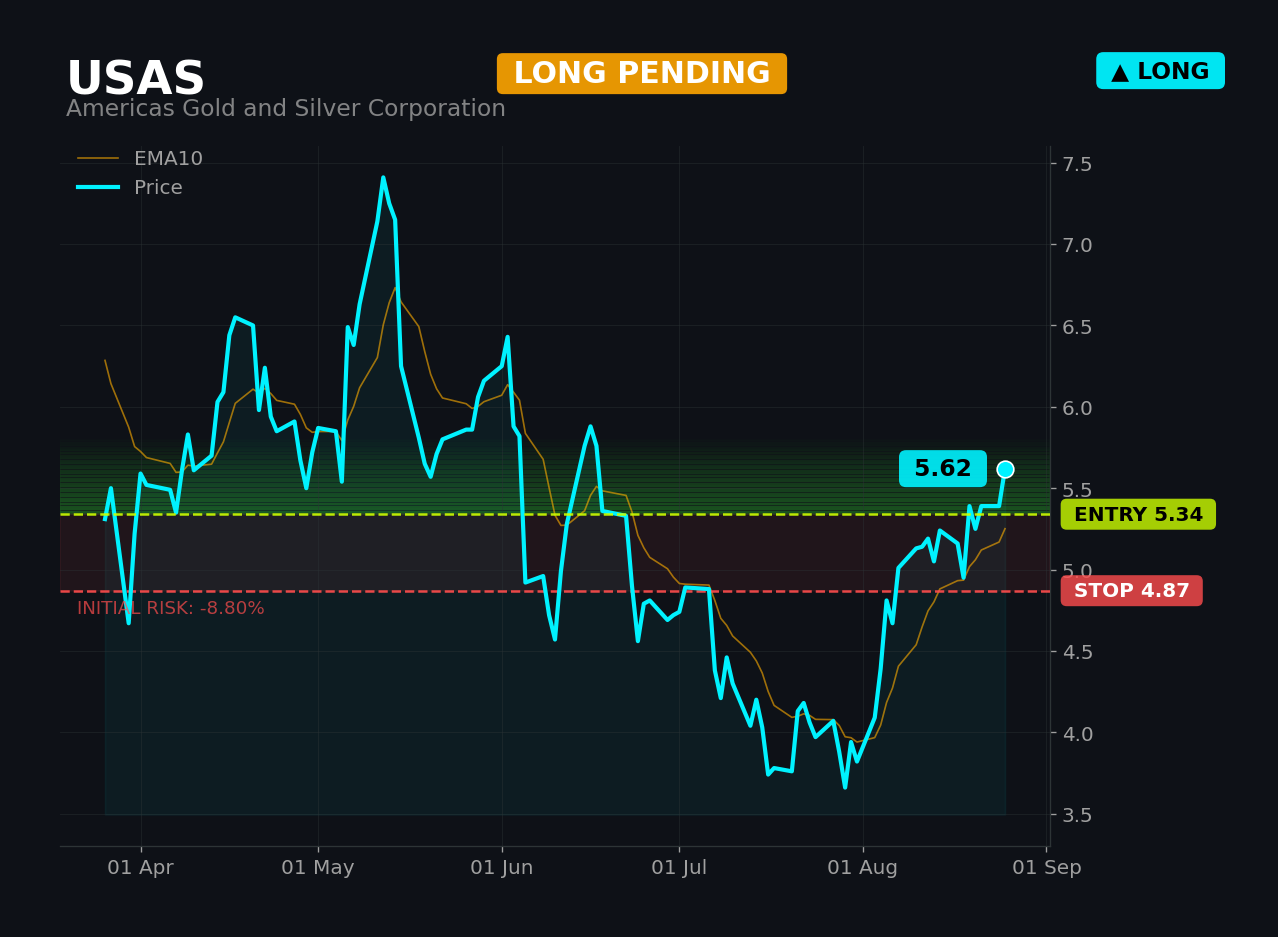Click the 01 Jun date tick

pos(502,868)
